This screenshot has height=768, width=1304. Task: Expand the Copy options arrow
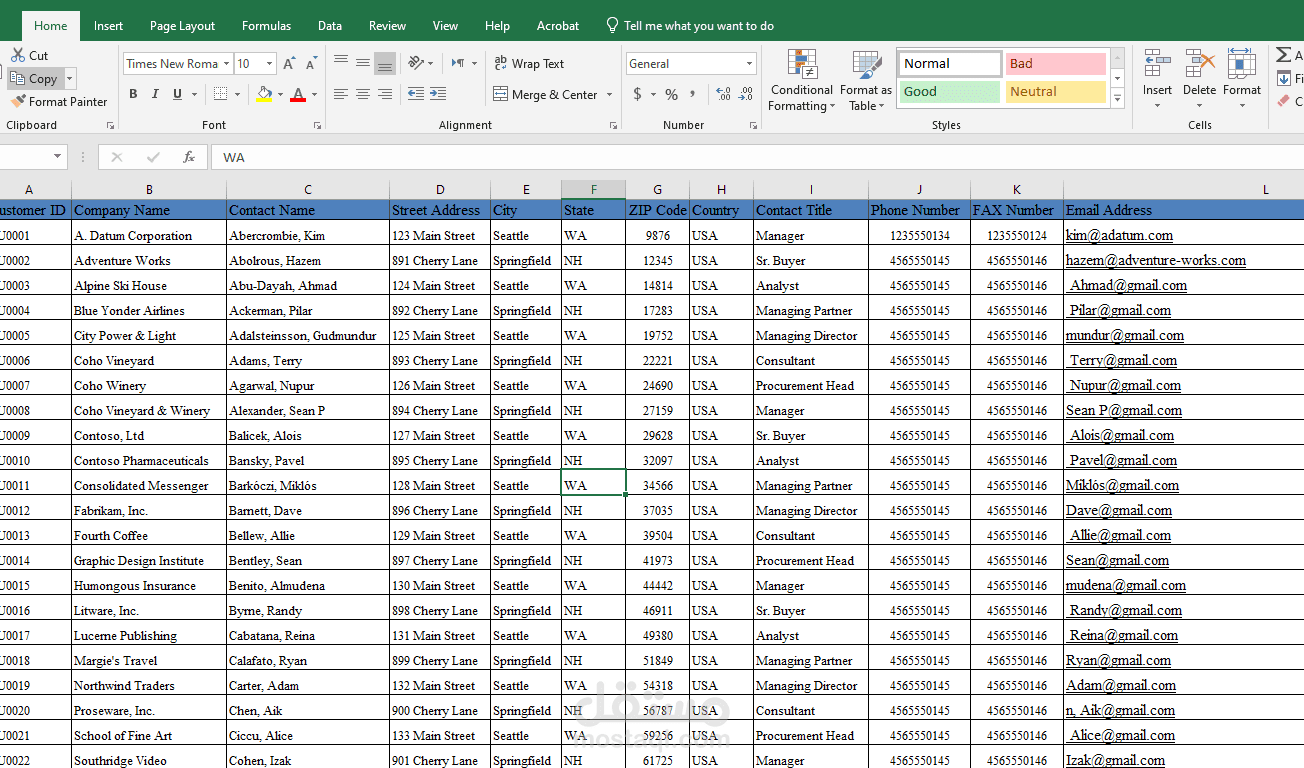[69, 78]
